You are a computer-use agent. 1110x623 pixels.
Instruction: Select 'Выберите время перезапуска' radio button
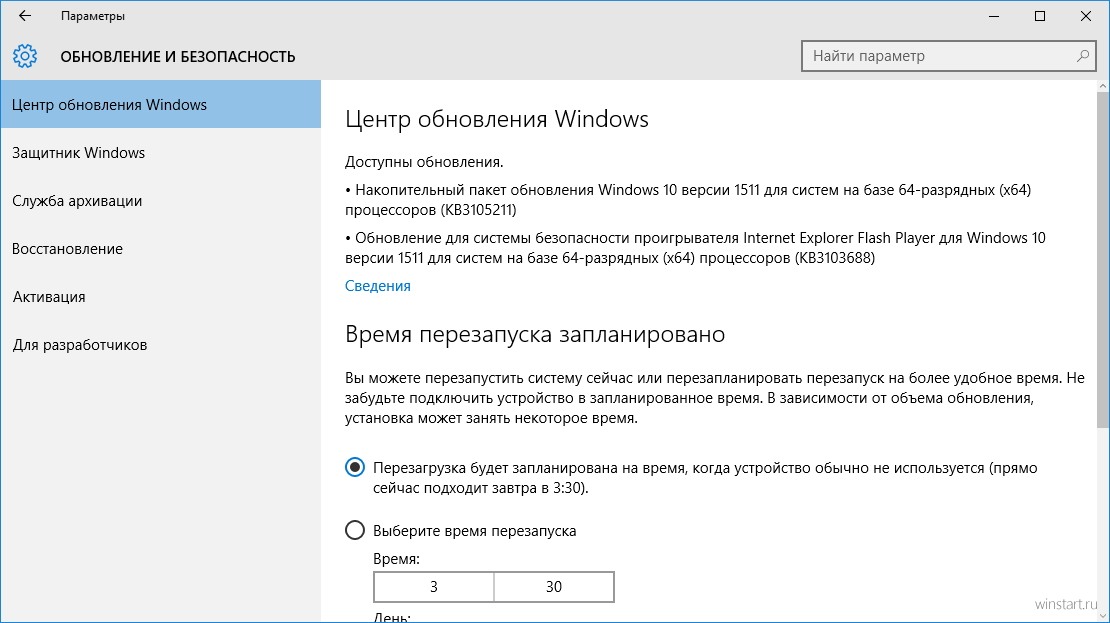pos(355,530)
